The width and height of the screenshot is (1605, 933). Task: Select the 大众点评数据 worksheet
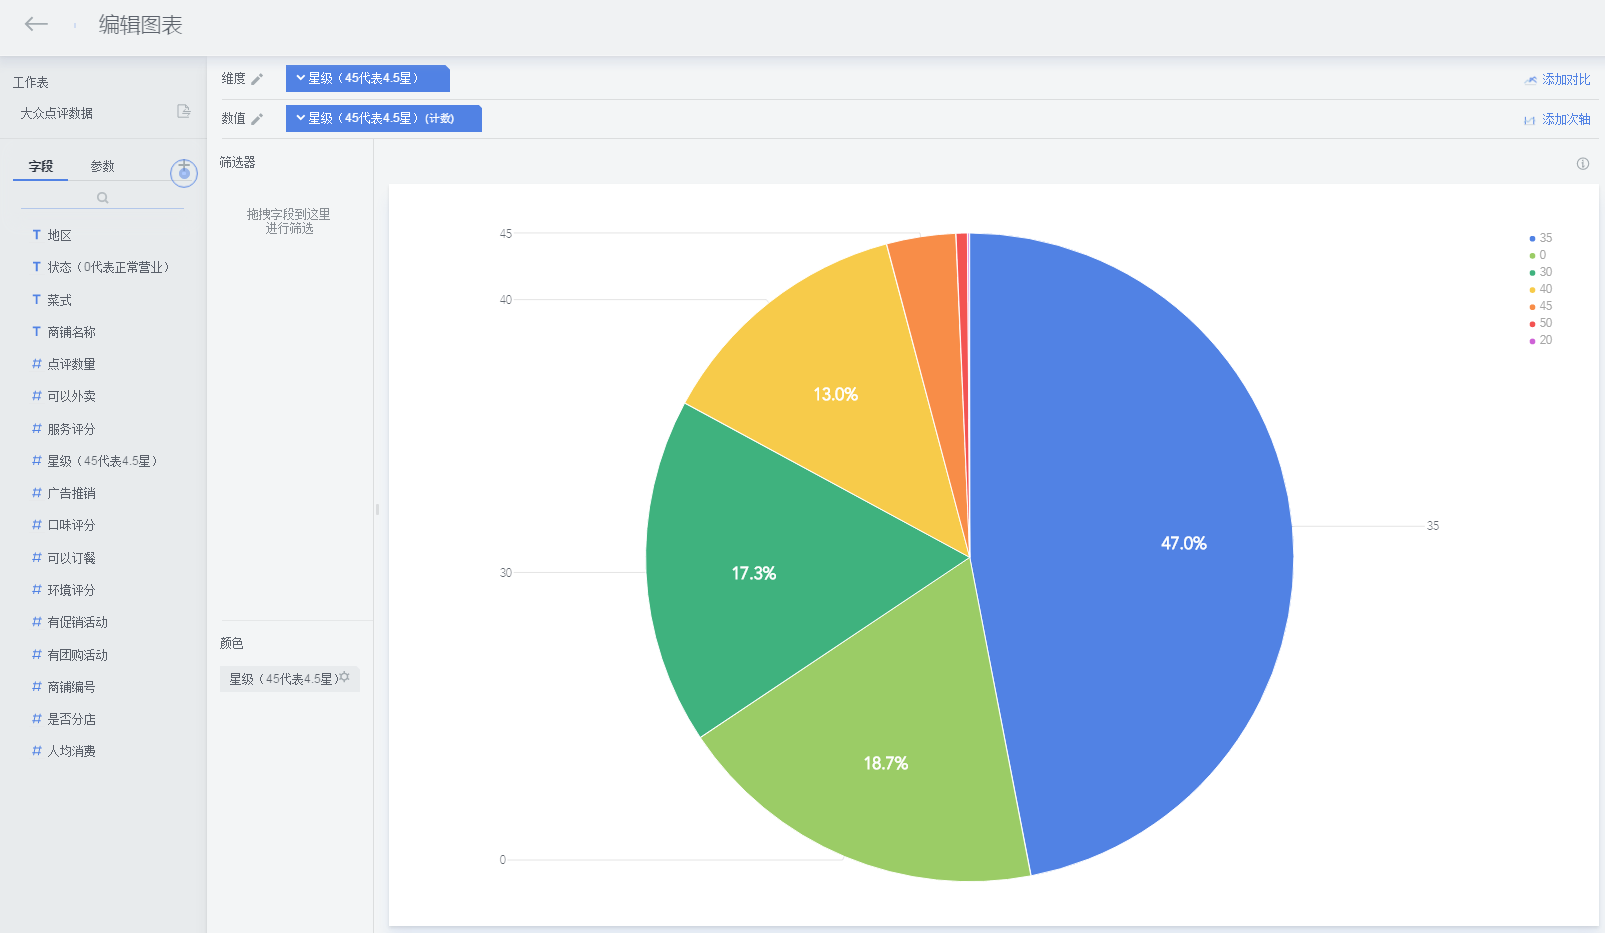[x=57, y=114]
